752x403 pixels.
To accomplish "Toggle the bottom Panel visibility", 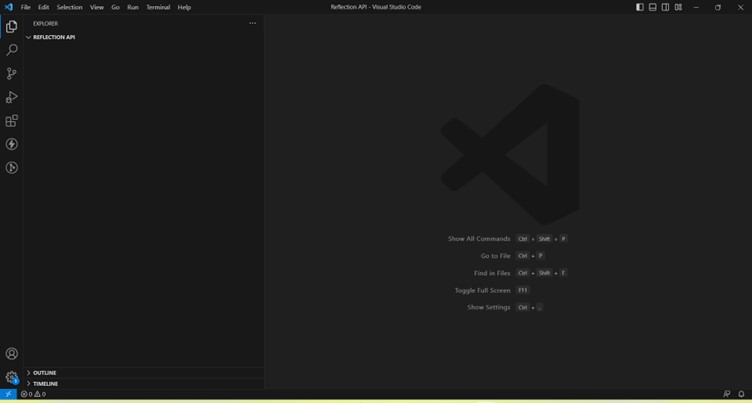I will pos(653,7).
